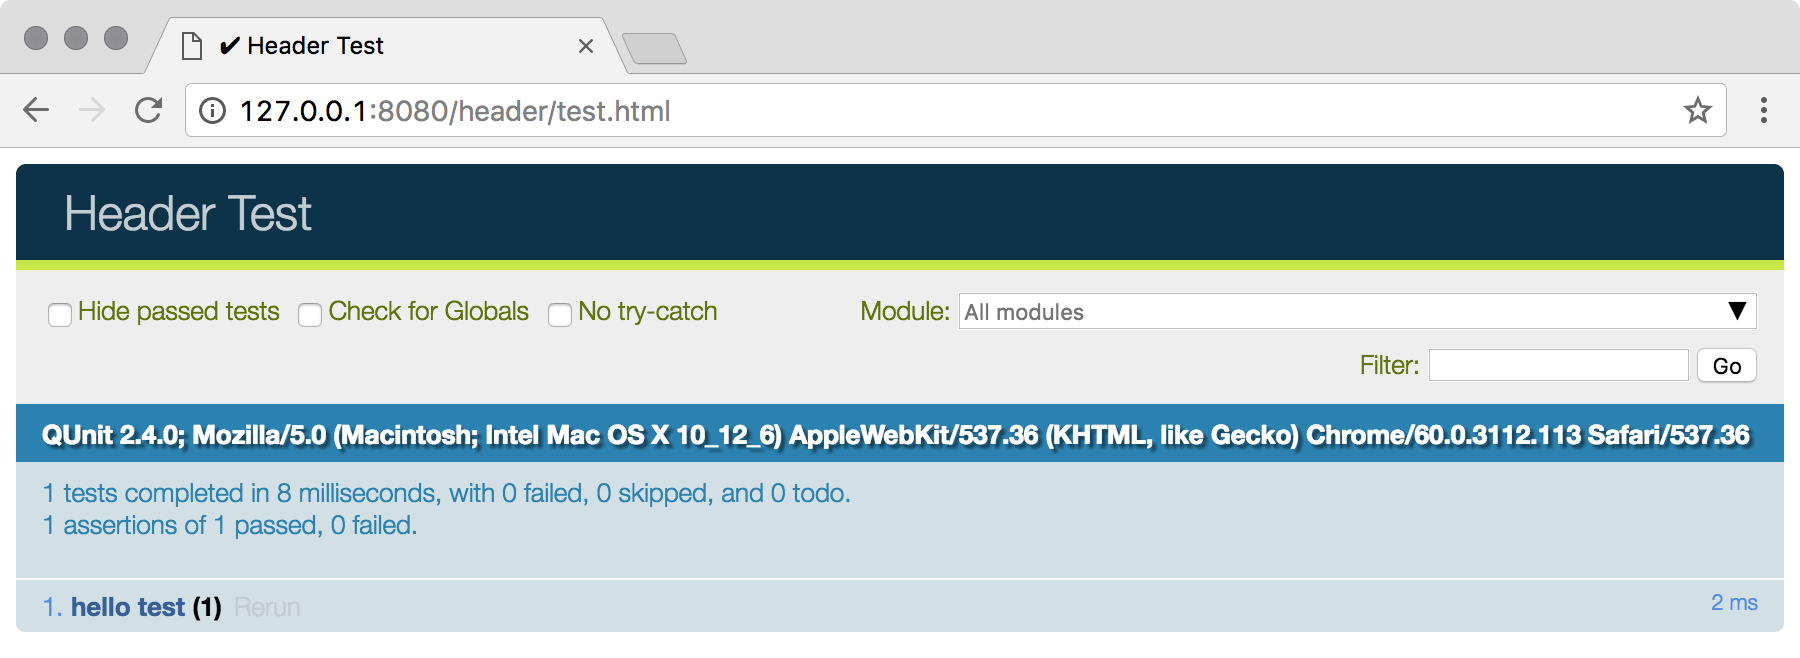Image resolution: width=1800 pixels, height=658 pixels.
Task: Click the browser back arrow
Action: point(36,110)
